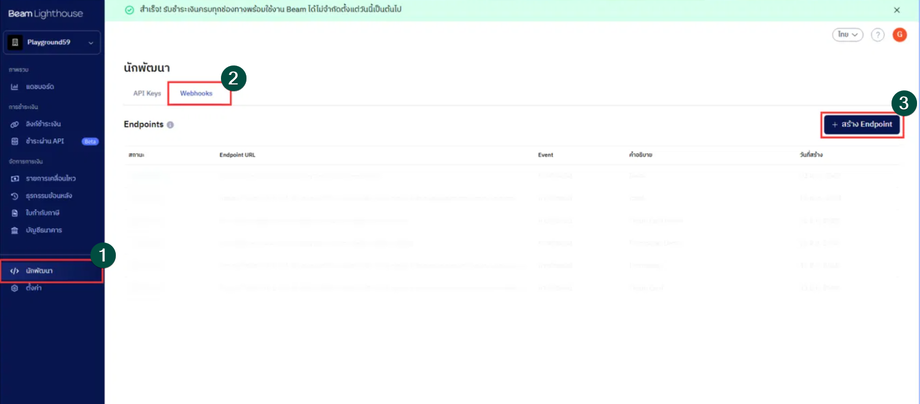Click the วันที่สร้าง column header
Image resolution: width=920 pixels, height=404 pixels.
click(x=813, y=155)
